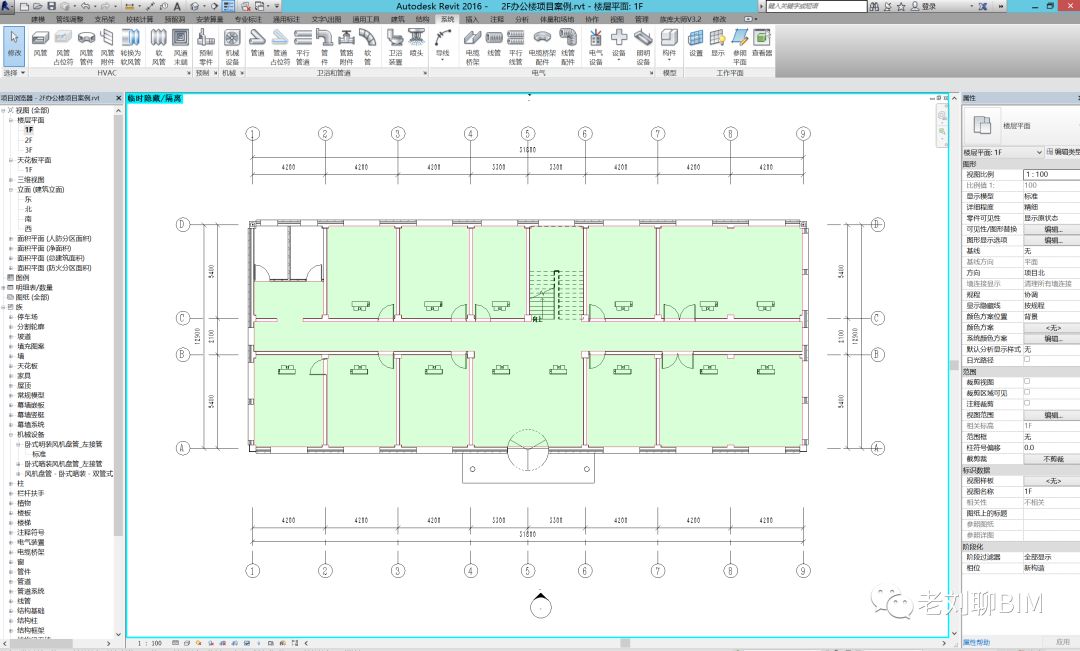The height and width of the screenshot is (651, 1080).
Task: Expand the 停车场 family node
Action: (x=11, y=318)
